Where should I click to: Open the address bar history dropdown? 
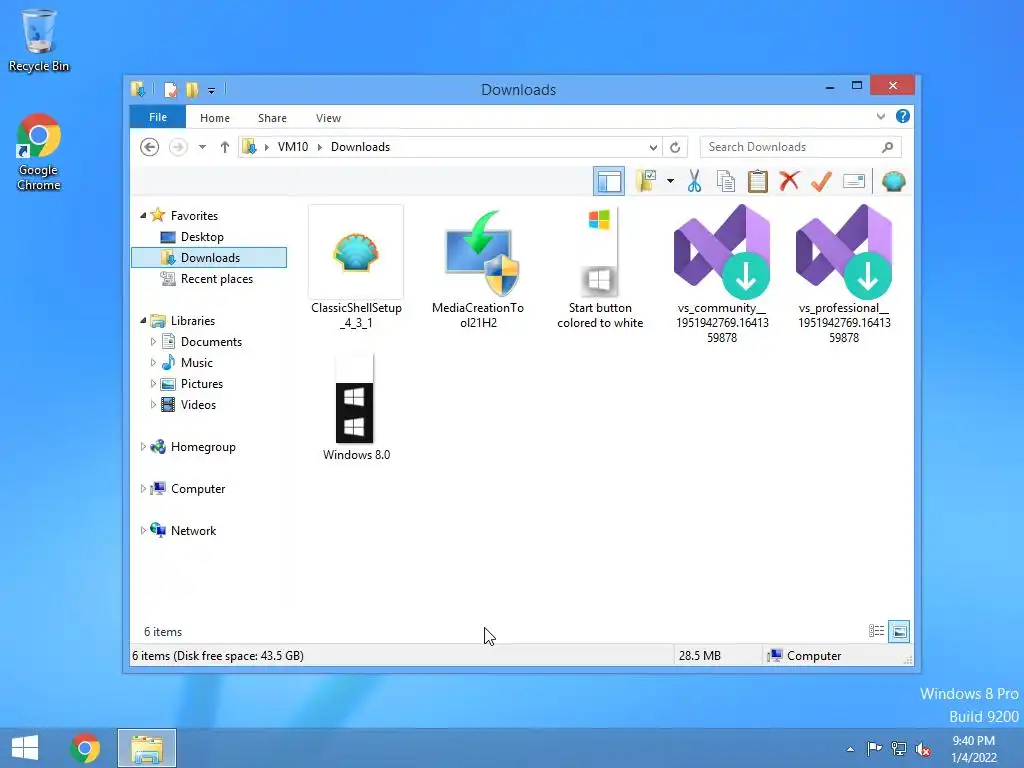(652, 148)
